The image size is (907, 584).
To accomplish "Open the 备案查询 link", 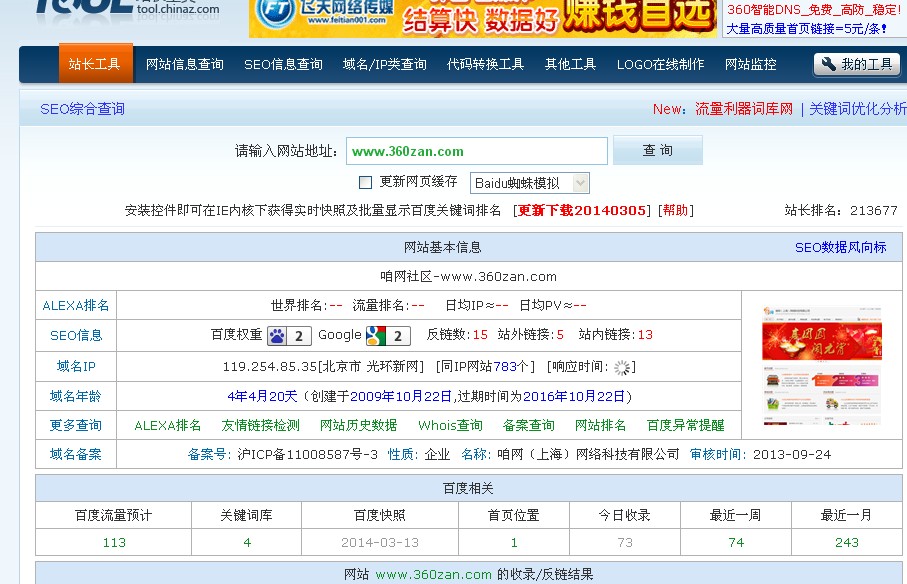I will pyautogui.click(x=529, y=426).
